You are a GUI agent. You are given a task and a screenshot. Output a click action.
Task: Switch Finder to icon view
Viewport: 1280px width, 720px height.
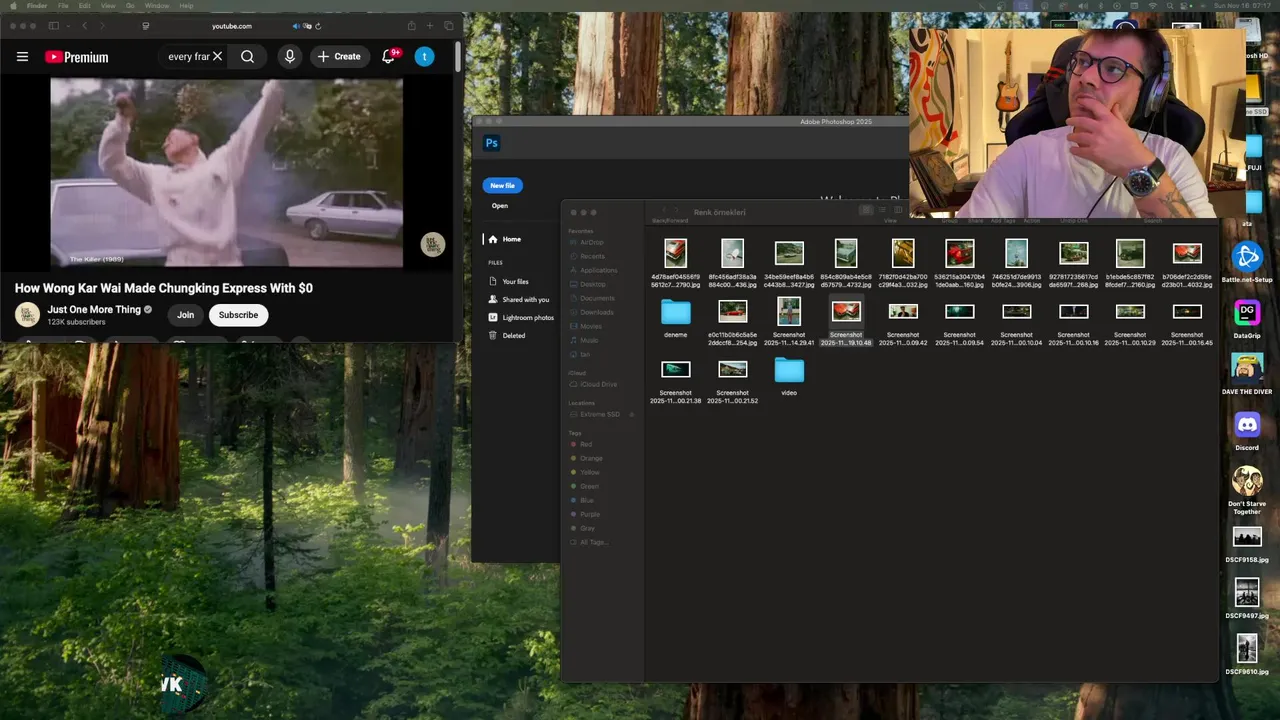[866, 210]
